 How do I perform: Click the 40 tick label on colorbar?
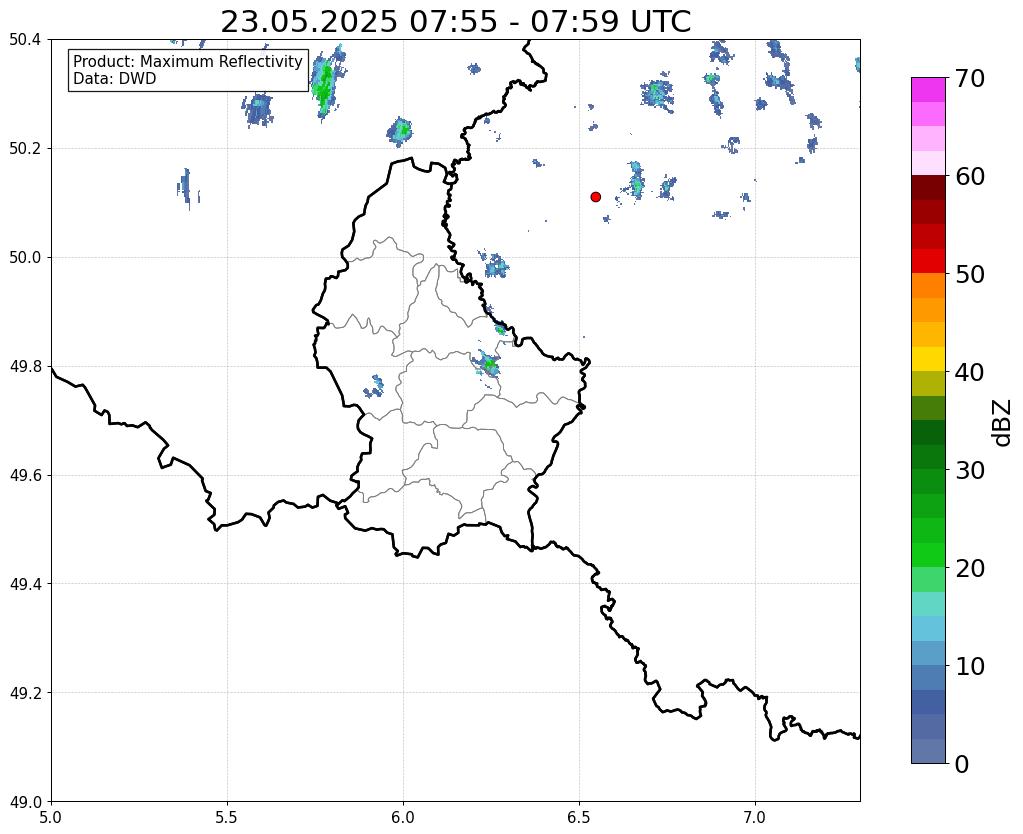[x=970, y=372]
